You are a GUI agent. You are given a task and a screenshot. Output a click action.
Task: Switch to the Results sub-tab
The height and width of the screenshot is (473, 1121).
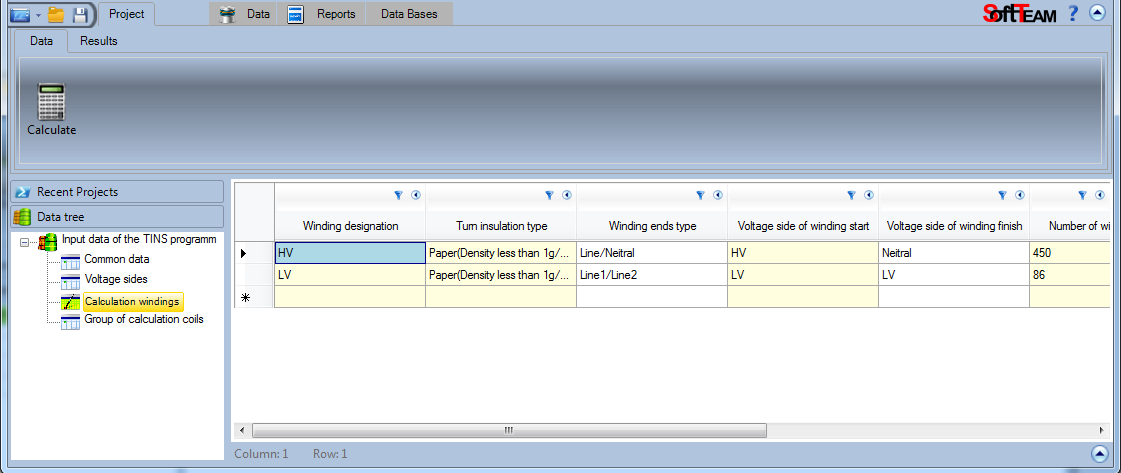(x=99, y=41)
